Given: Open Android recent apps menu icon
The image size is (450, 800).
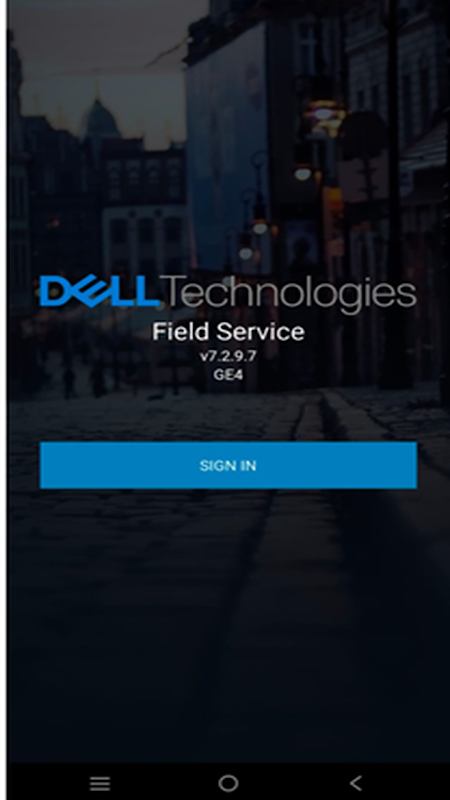Looking at the screenshot, I should click(100, 783).
